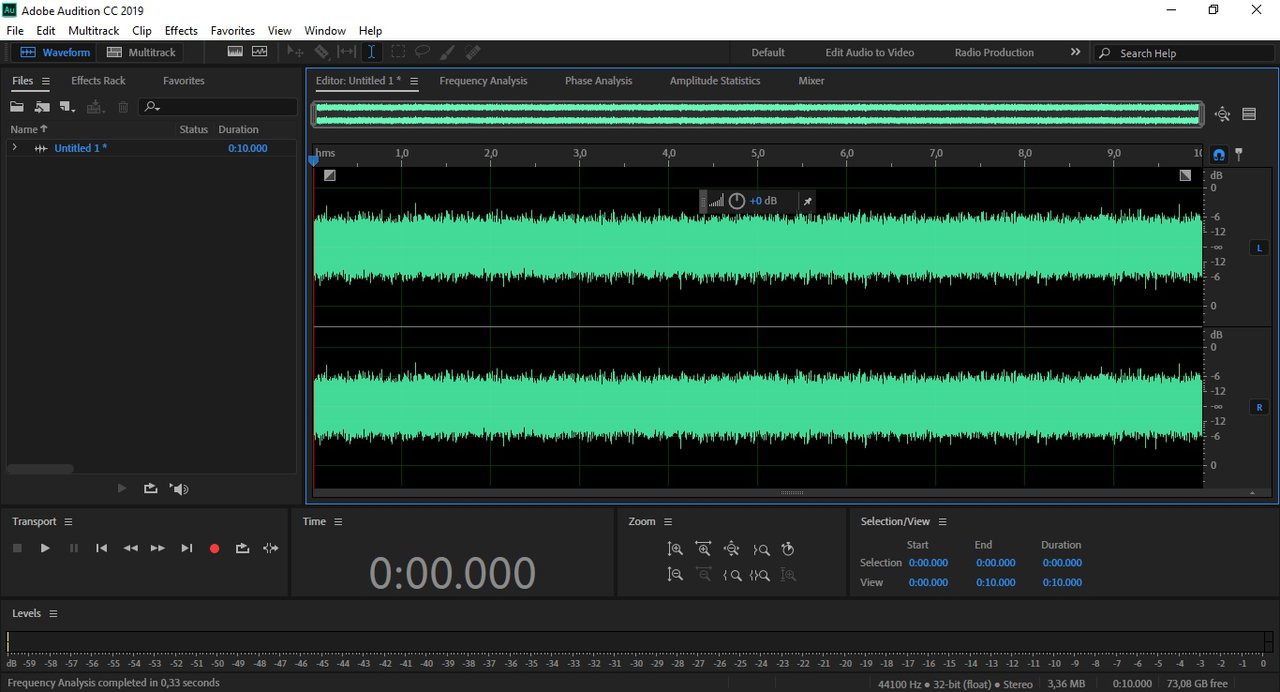Show the Spectral Frequency Display
Image resolution: width=1280 pixels, height=692 pixels.
(235, 52)
